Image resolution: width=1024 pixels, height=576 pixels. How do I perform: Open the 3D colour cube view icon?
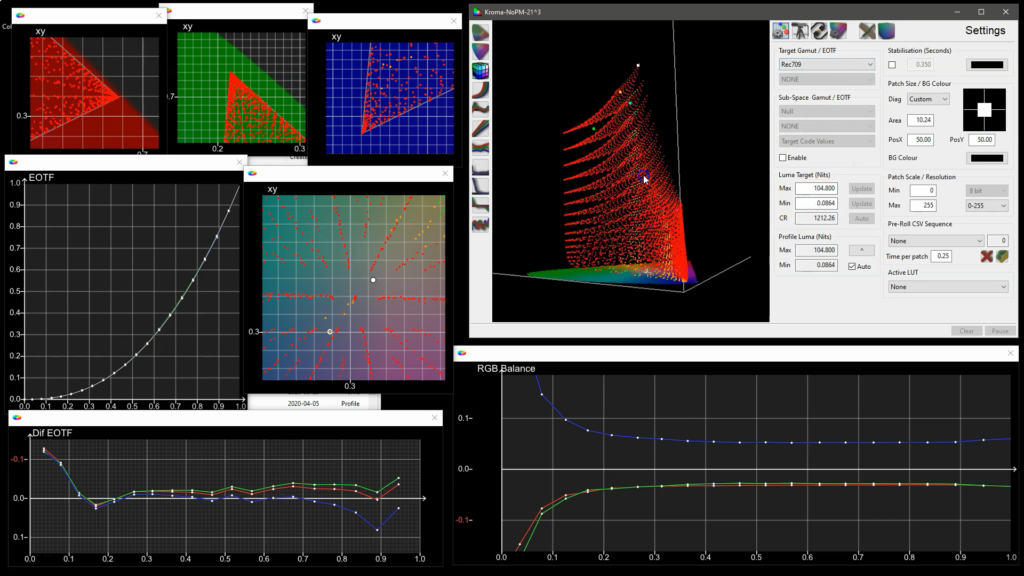(x=481, y=71)
